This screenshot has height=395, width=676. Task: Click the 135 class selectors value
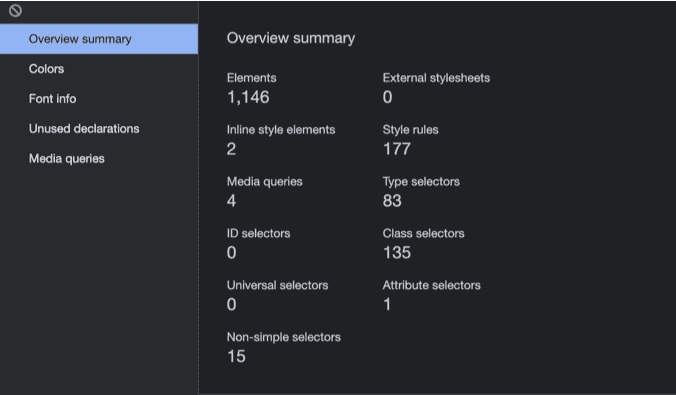tap(397, 253)
